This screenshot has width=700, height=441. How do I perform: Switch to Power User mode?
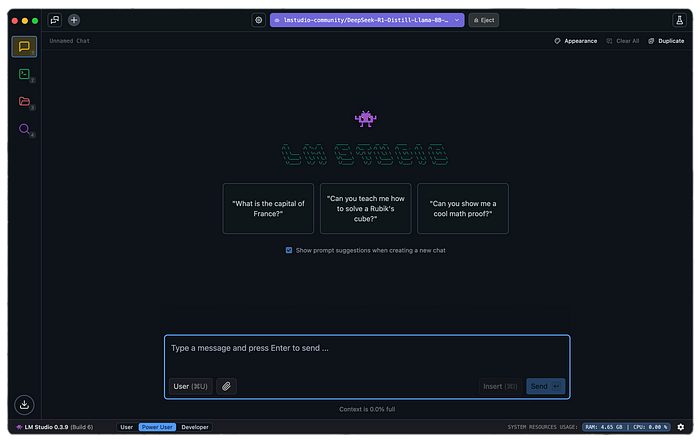click(157, 427)
